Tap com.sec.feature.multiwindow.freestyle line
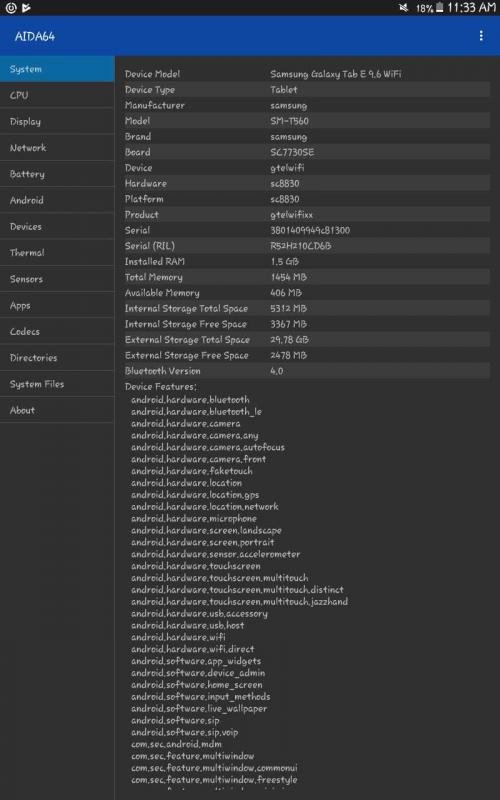Viewport: 500px width, 800px height. pos(214,780)
